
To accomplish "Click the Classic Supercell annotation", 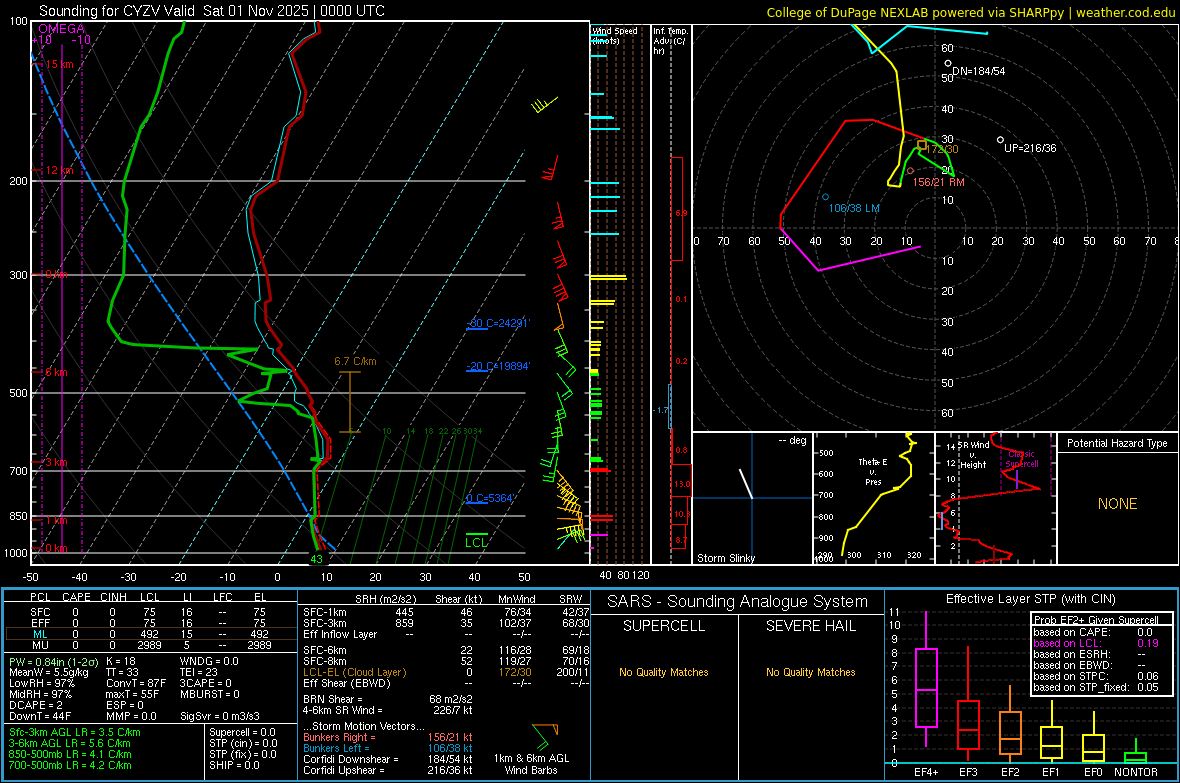I will click(1021, 459).
